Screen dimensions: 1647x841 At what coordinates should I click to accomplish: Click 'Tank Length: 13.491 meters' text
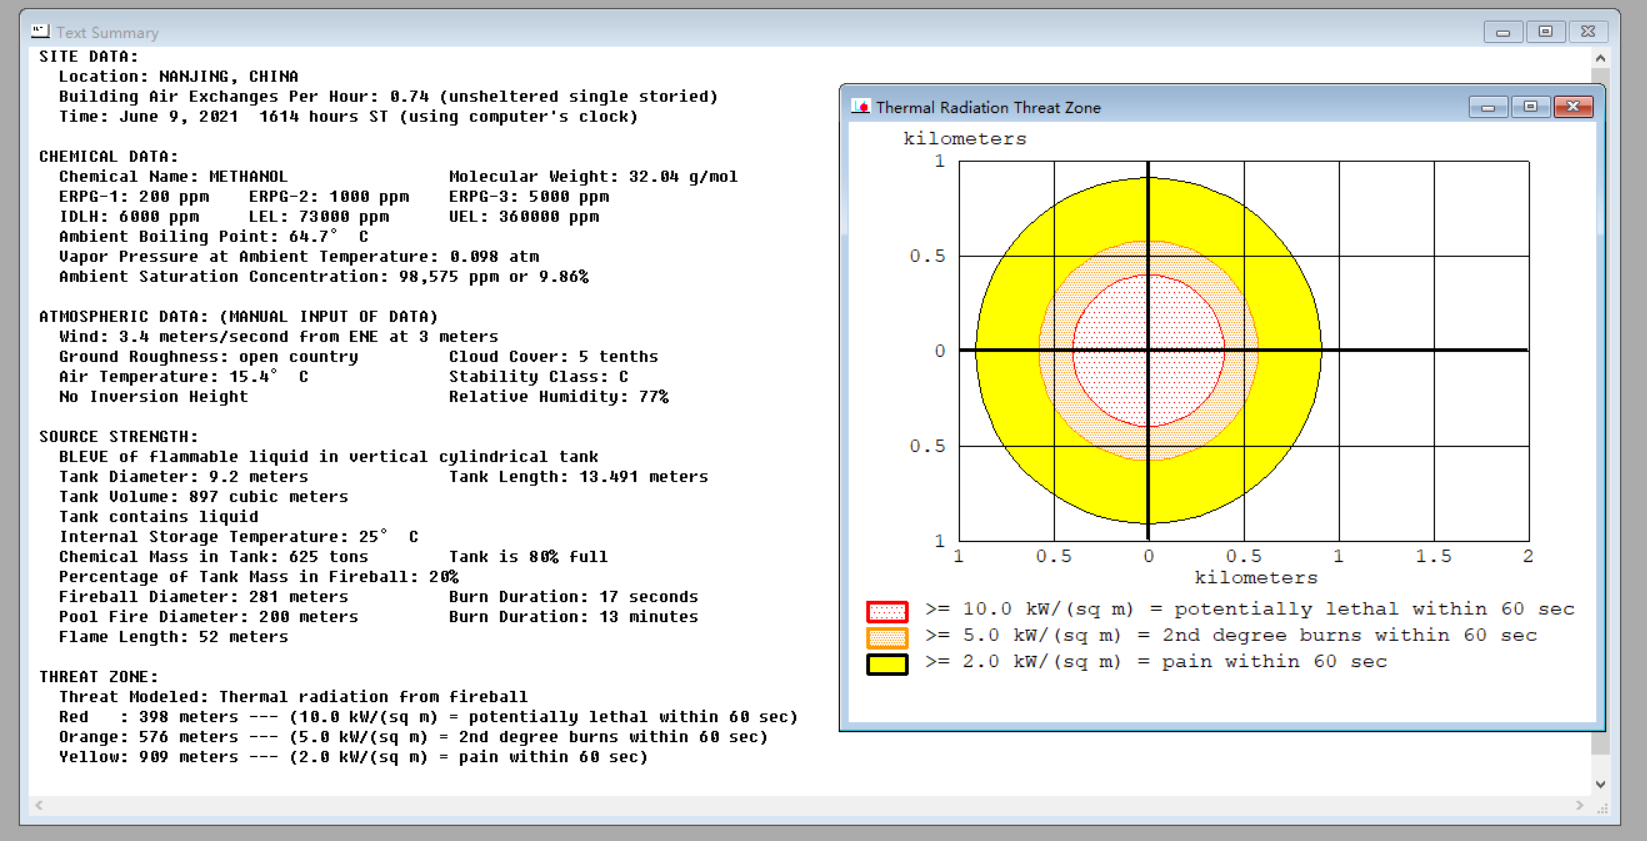579,477
